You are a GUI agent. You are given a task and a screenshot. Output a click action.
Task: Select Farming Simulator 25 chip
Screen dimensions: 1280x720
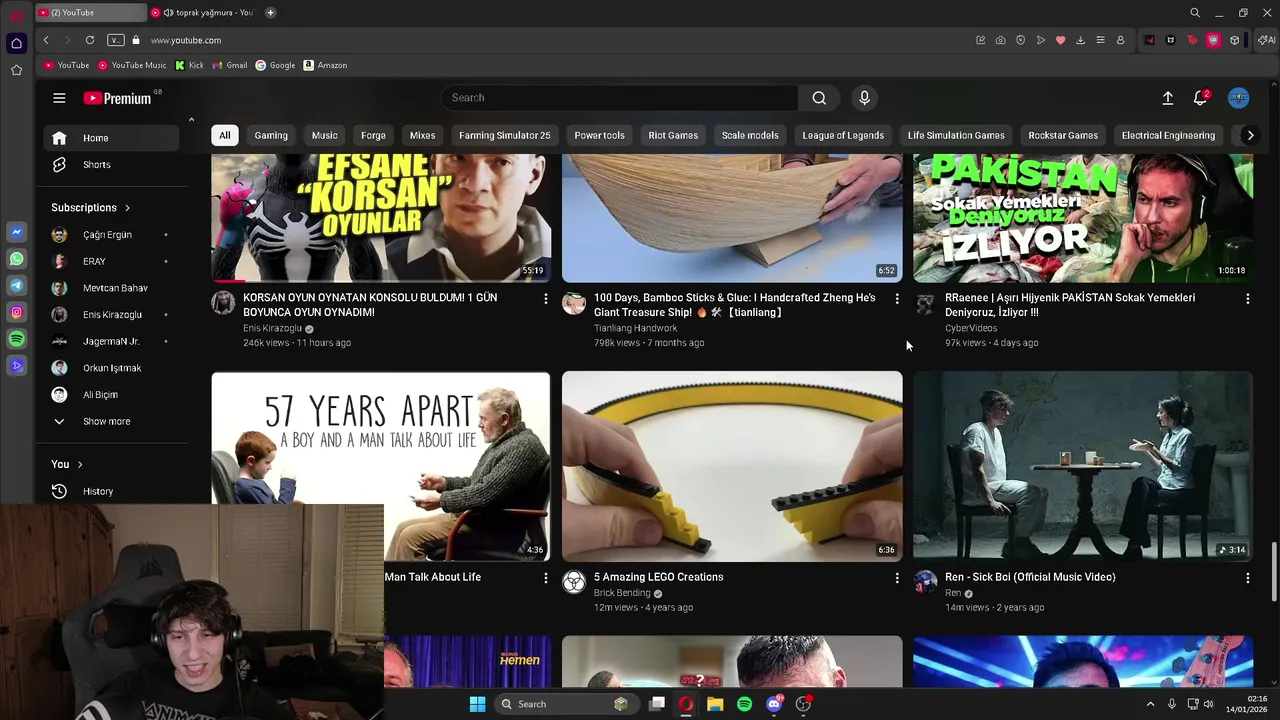tap(505, 135)
